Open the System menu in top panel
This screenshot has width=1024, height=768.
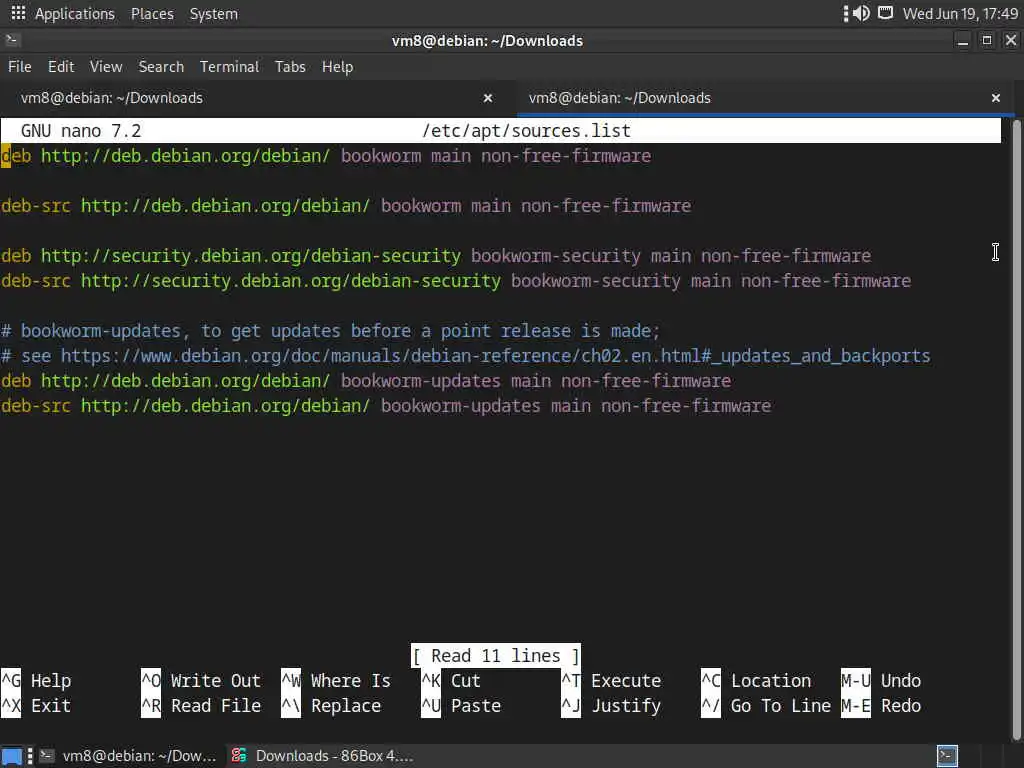pyautogui.click(x=214, y=14)
